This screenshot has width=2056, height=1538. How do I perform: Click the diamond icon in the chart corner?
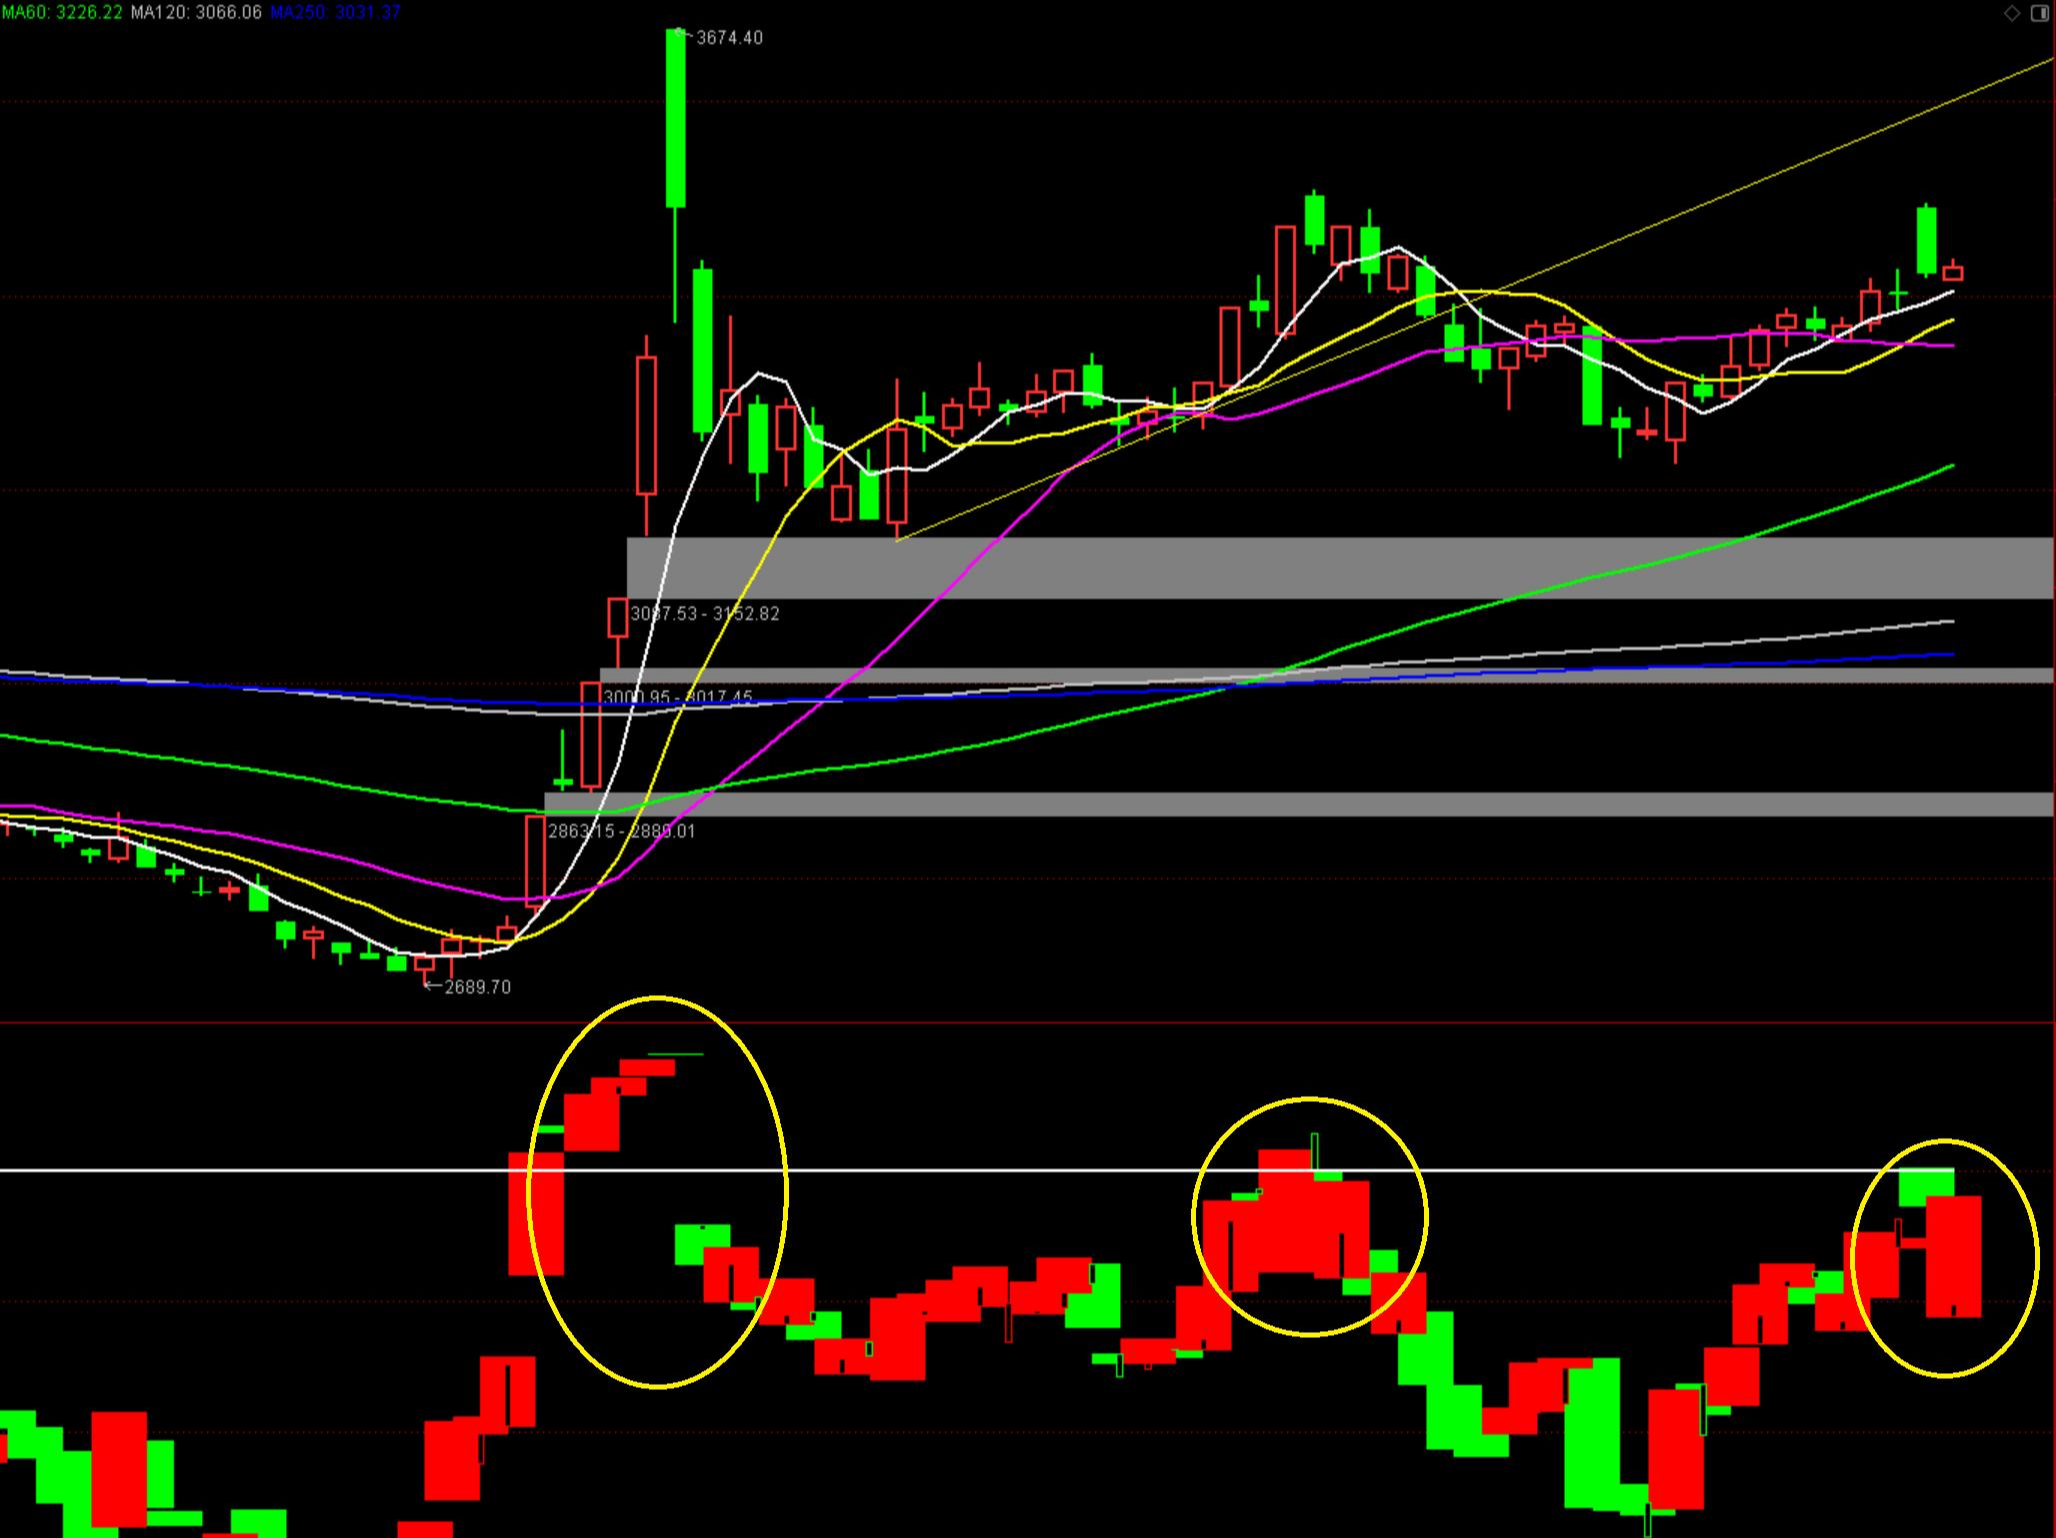[x=2012, y=13]
